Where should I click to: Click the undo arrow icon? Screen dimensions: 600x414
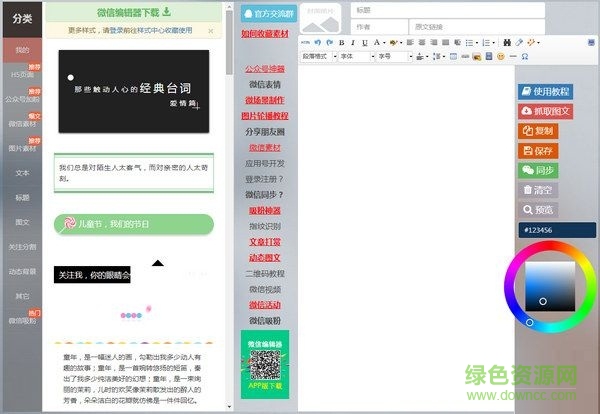pyautogui.click(x=318, y=43)
